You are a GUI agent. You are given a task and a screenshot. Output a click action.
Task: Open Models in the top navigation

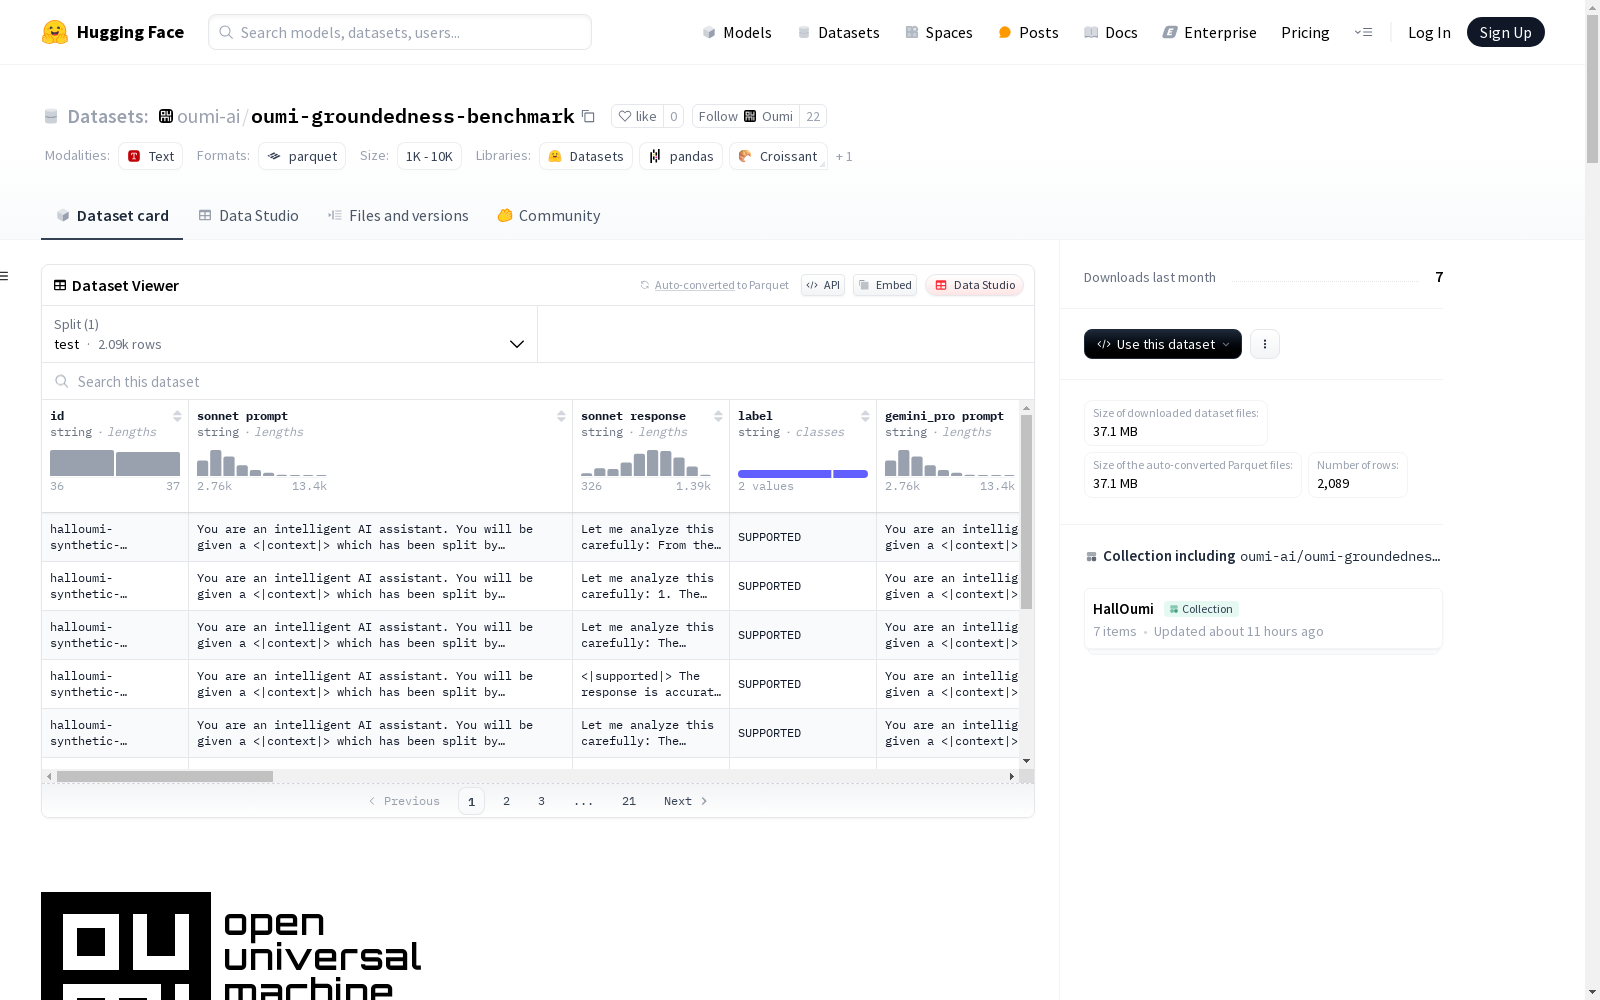tap(737, 32)
